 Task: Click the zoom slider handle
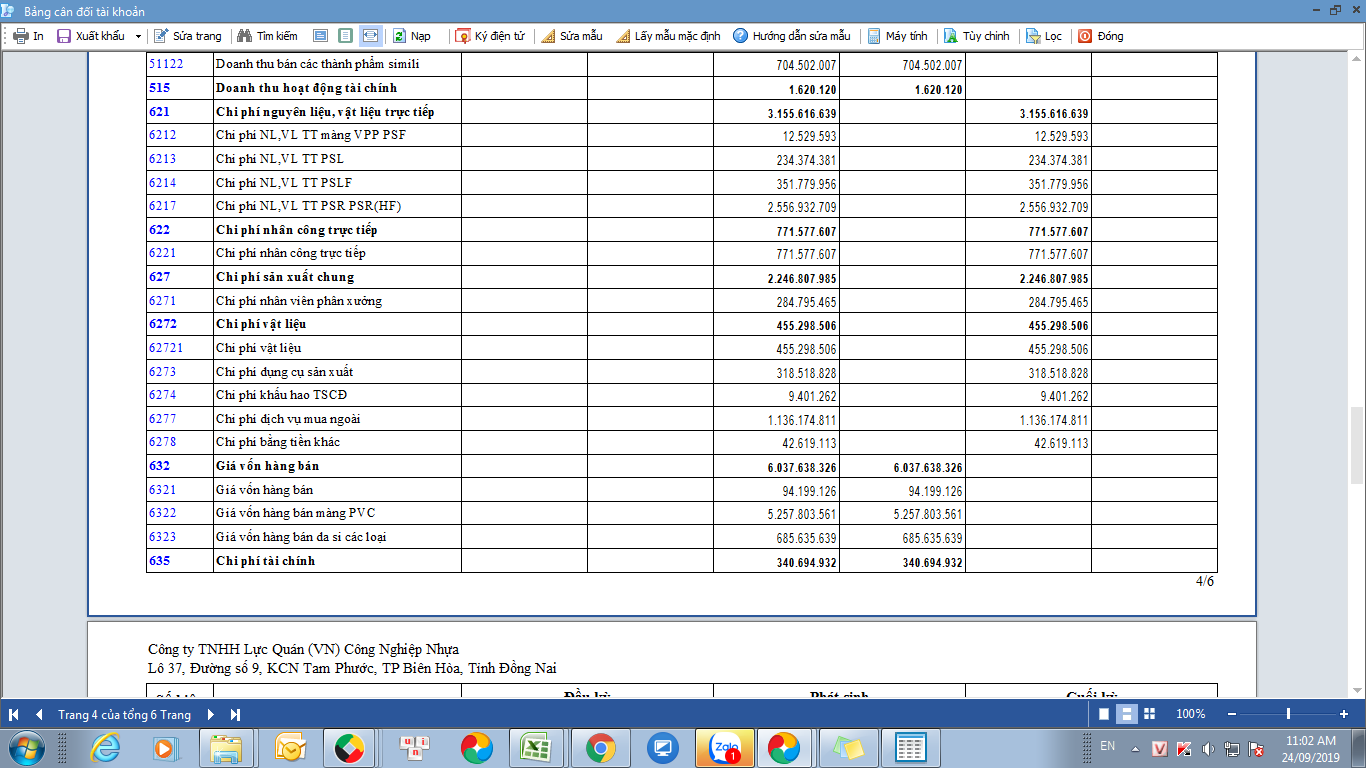[1288, 714]
